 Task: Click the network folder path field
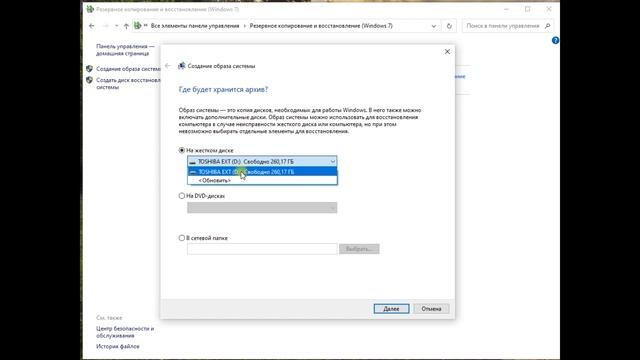262,249
